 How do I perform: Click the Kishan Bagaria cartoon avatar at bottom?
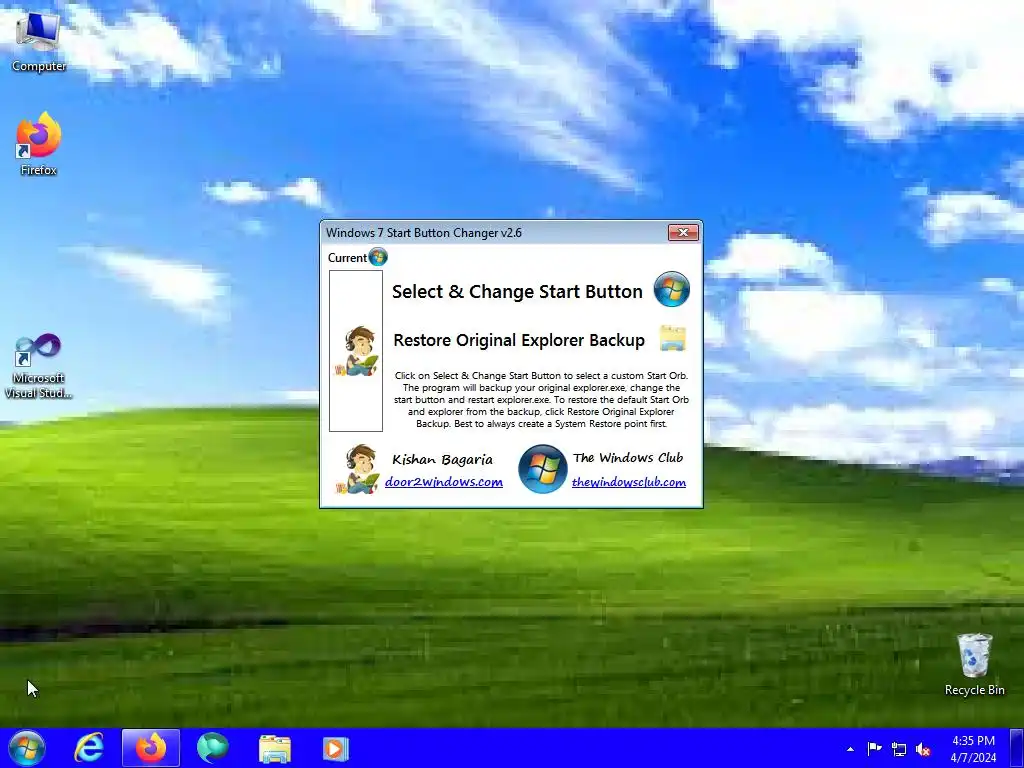(357, 468)
